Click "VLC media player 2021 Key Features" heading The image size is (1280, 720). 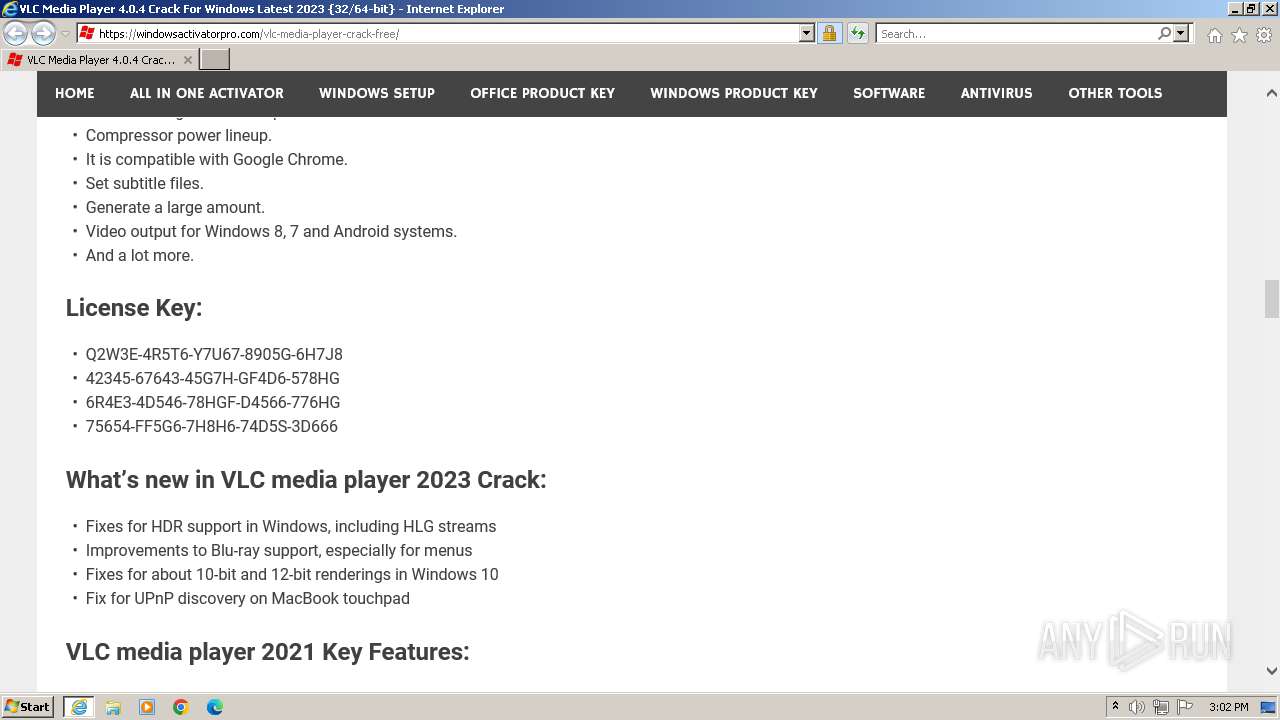(x=268, y=652)
